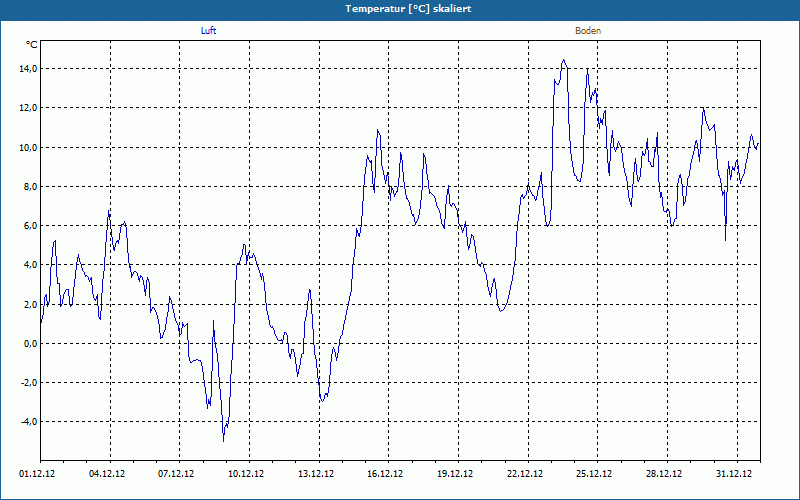Click the 22.12.12 date label
800x500 pixels.
(x=525, y=474)
